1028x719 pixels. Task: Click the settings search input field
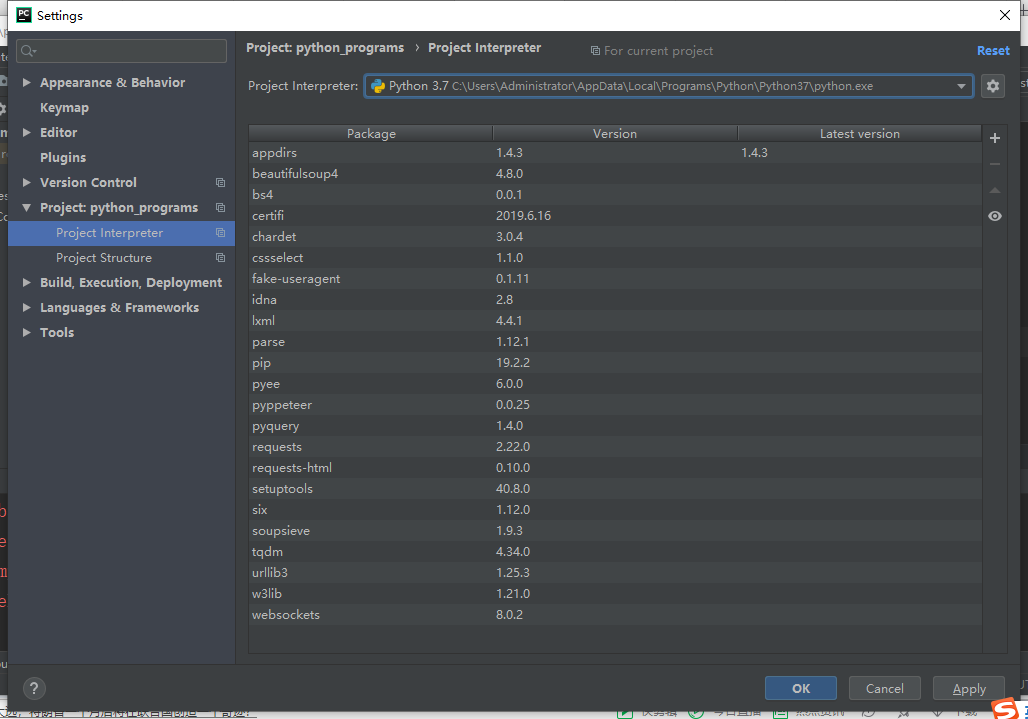click(x=121, y=51)
